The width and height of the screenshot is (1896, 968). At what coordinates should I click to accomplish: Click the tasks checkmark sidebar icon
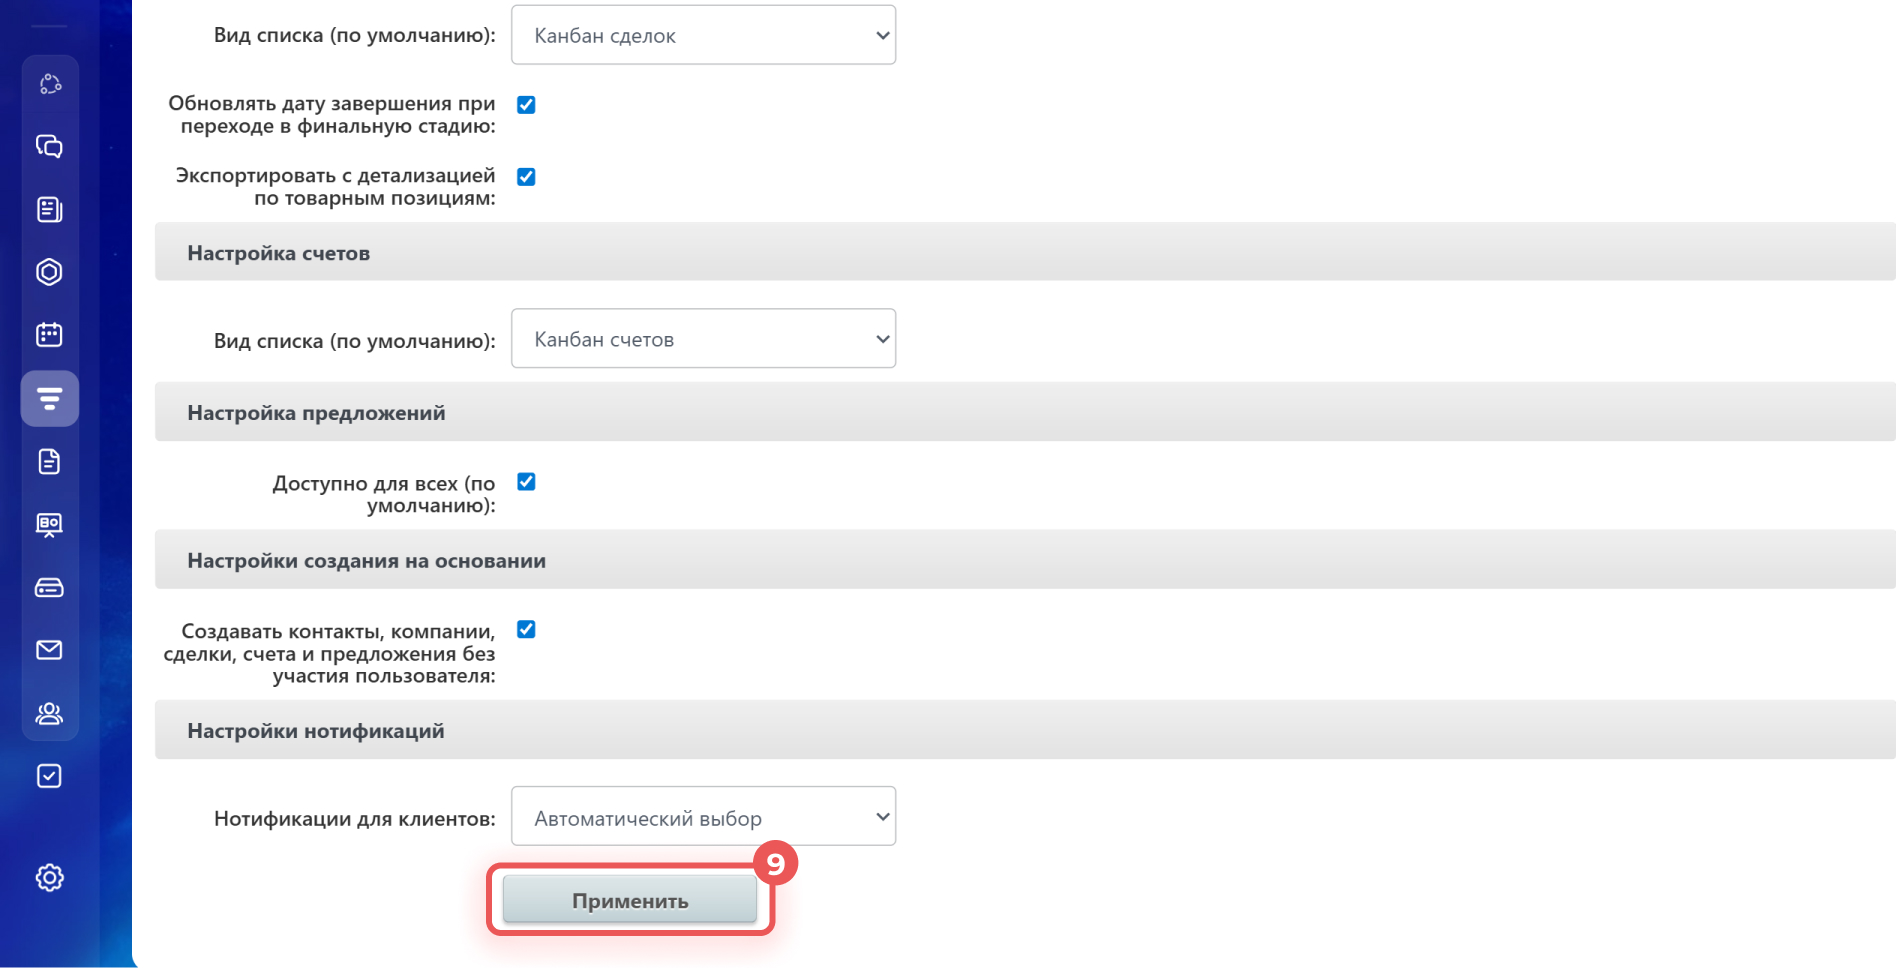coord(49,776)
